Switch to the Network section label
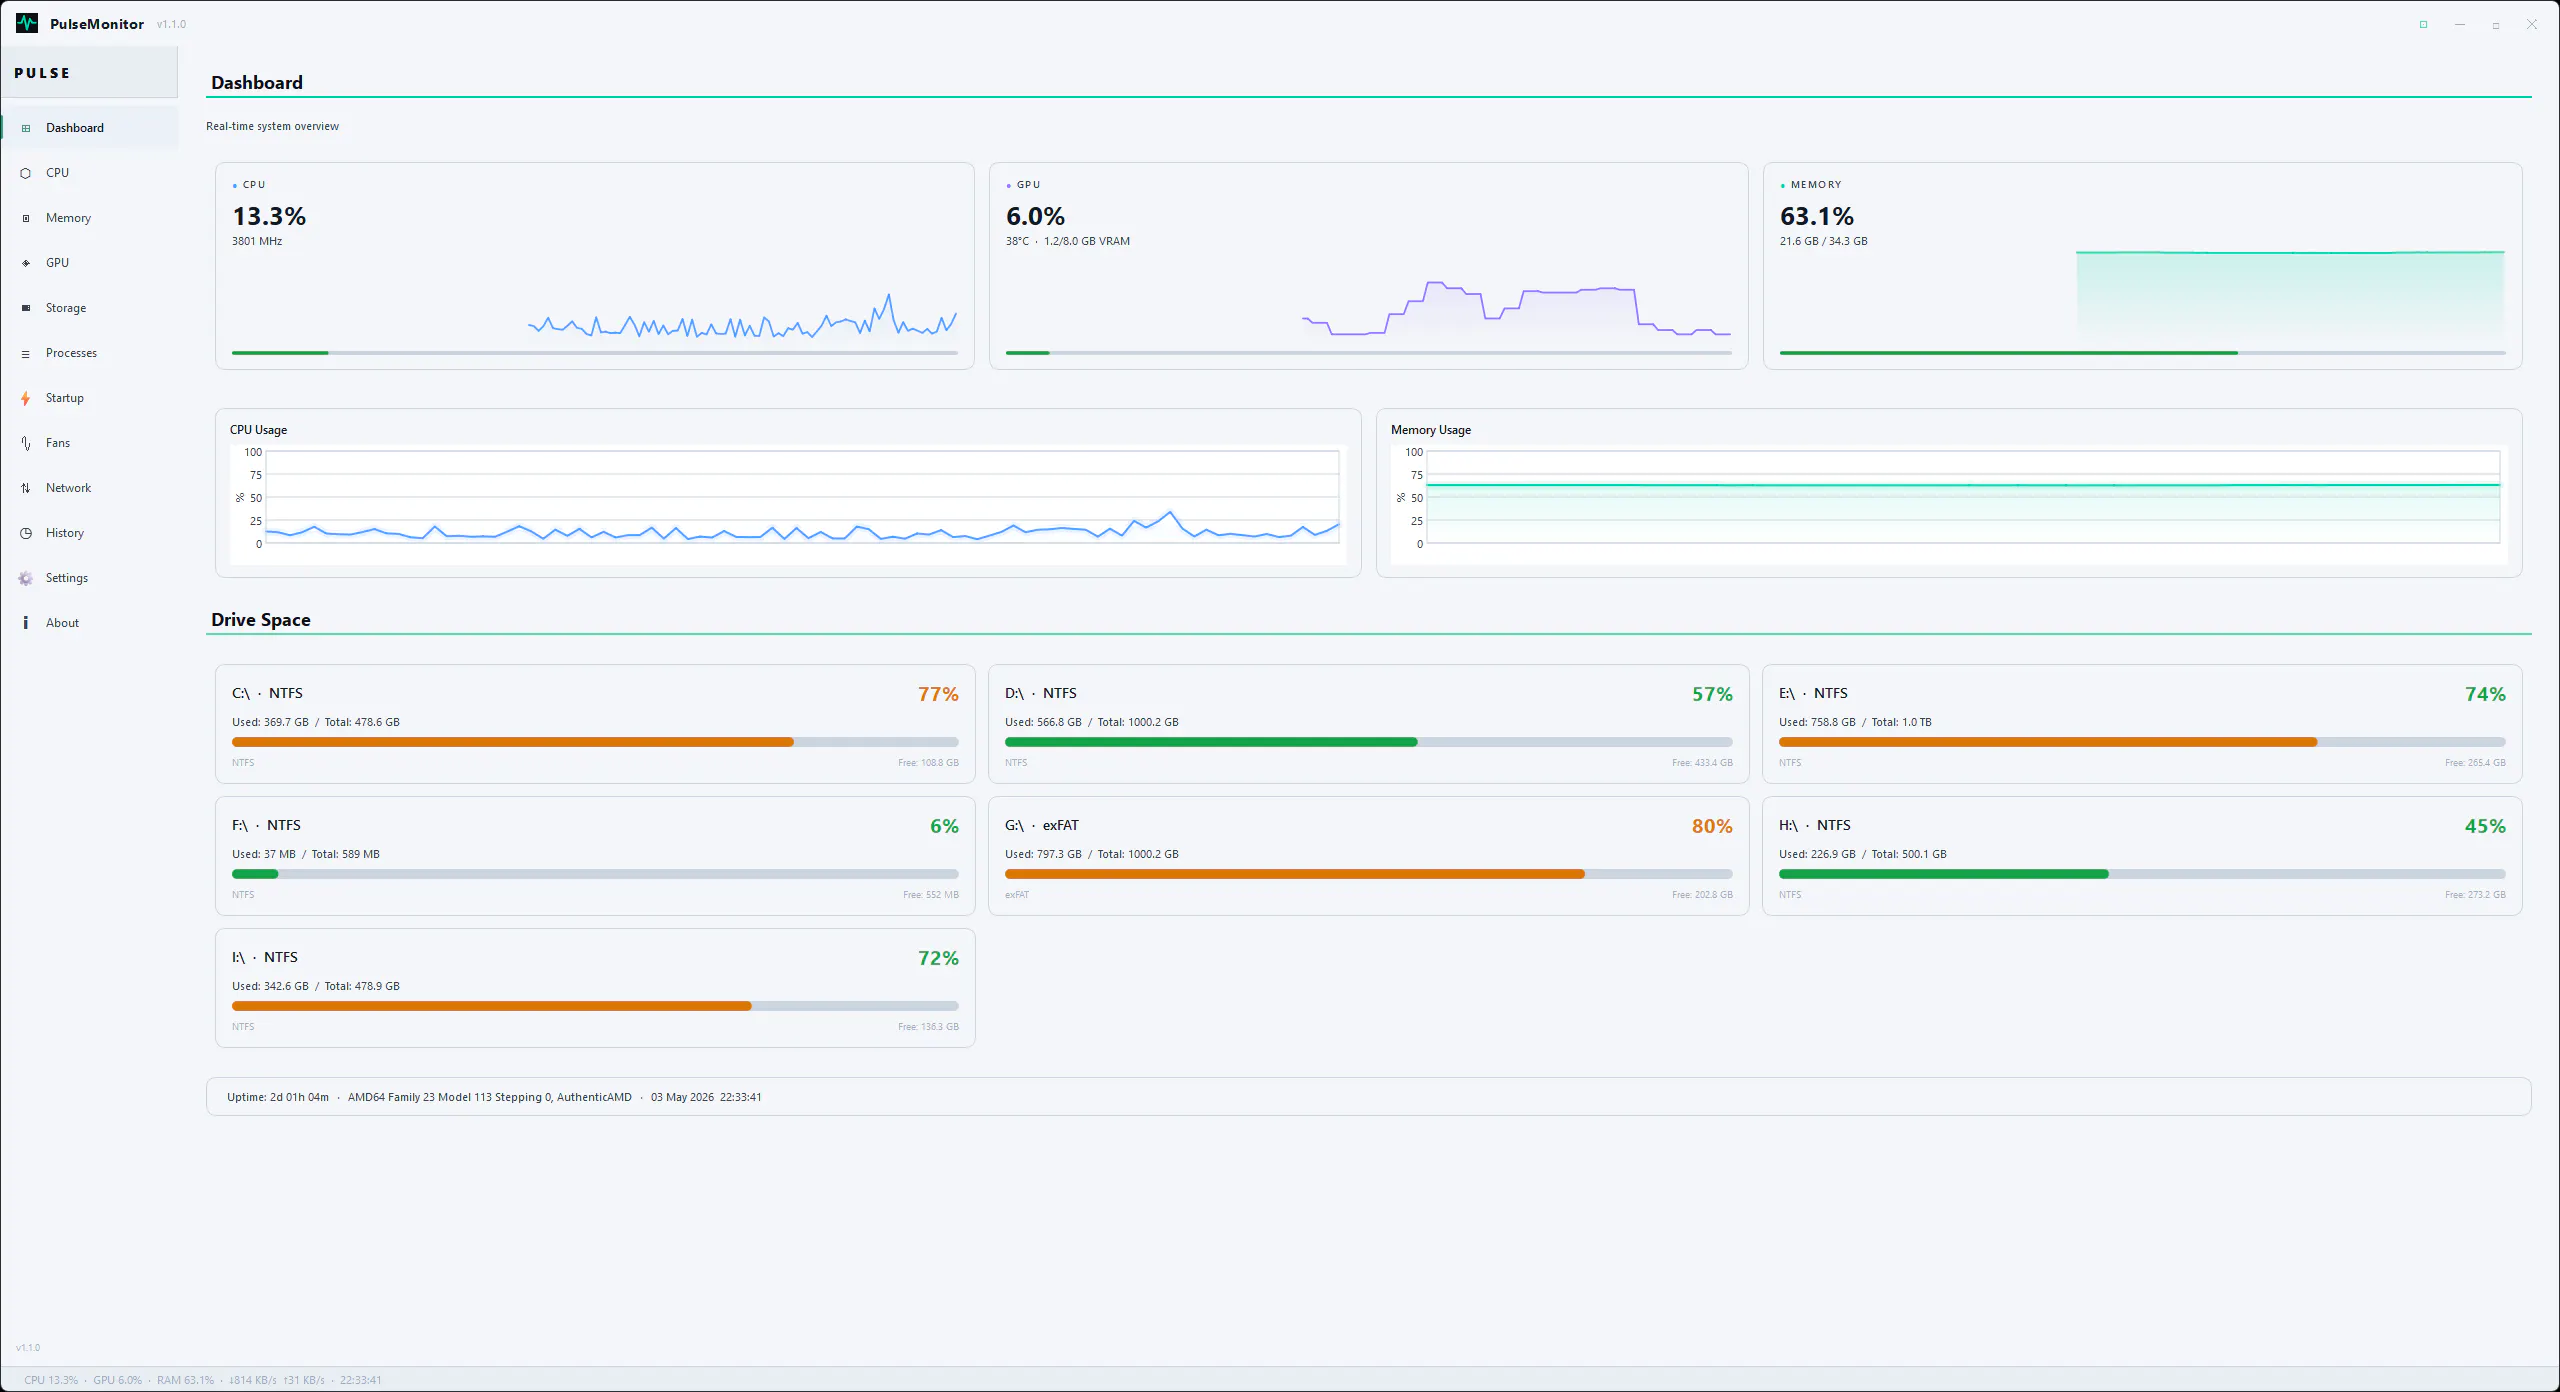 click(68, 488)
